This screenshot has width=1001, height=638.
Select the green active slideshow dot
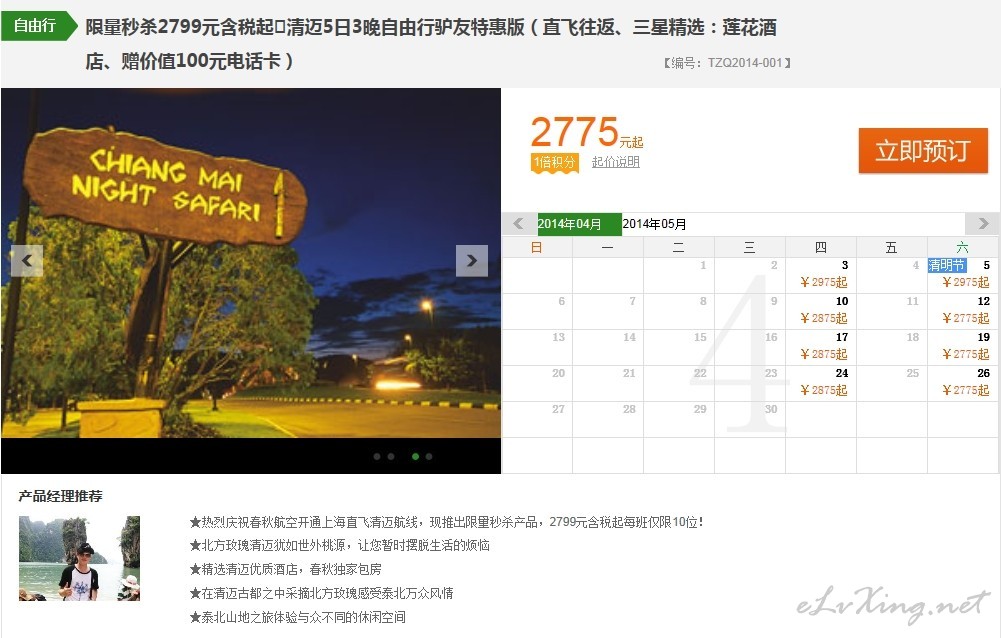click(416, 457)
